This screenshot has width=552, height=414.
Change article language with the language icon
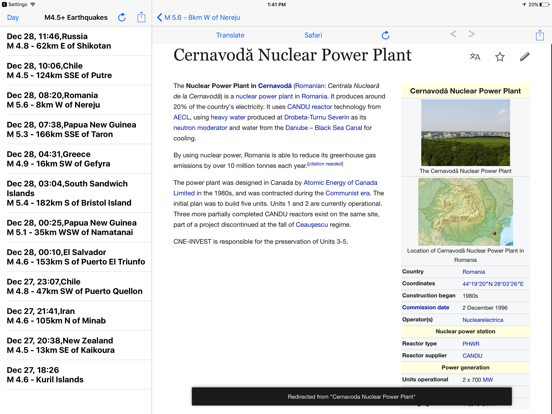tap(475, 56)
